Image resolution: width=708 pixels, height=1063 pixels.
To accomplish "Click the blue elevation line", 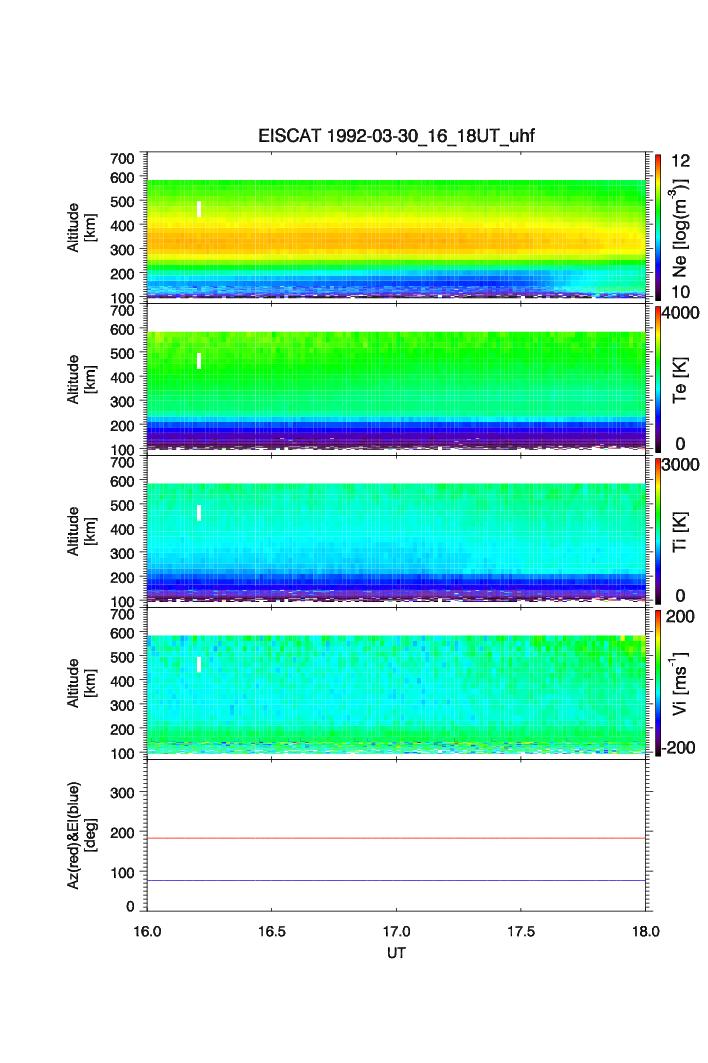I will click(396, 881).
